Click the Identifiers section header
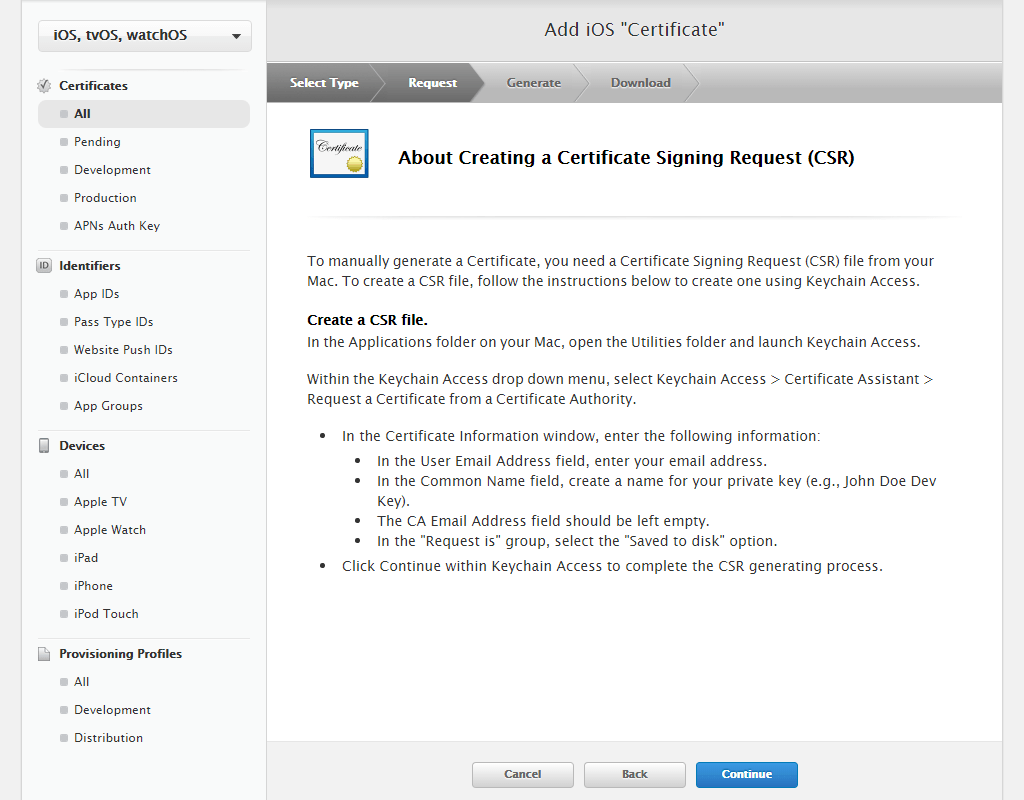This screenshot has width=1024, height=800. click(89, 266)
